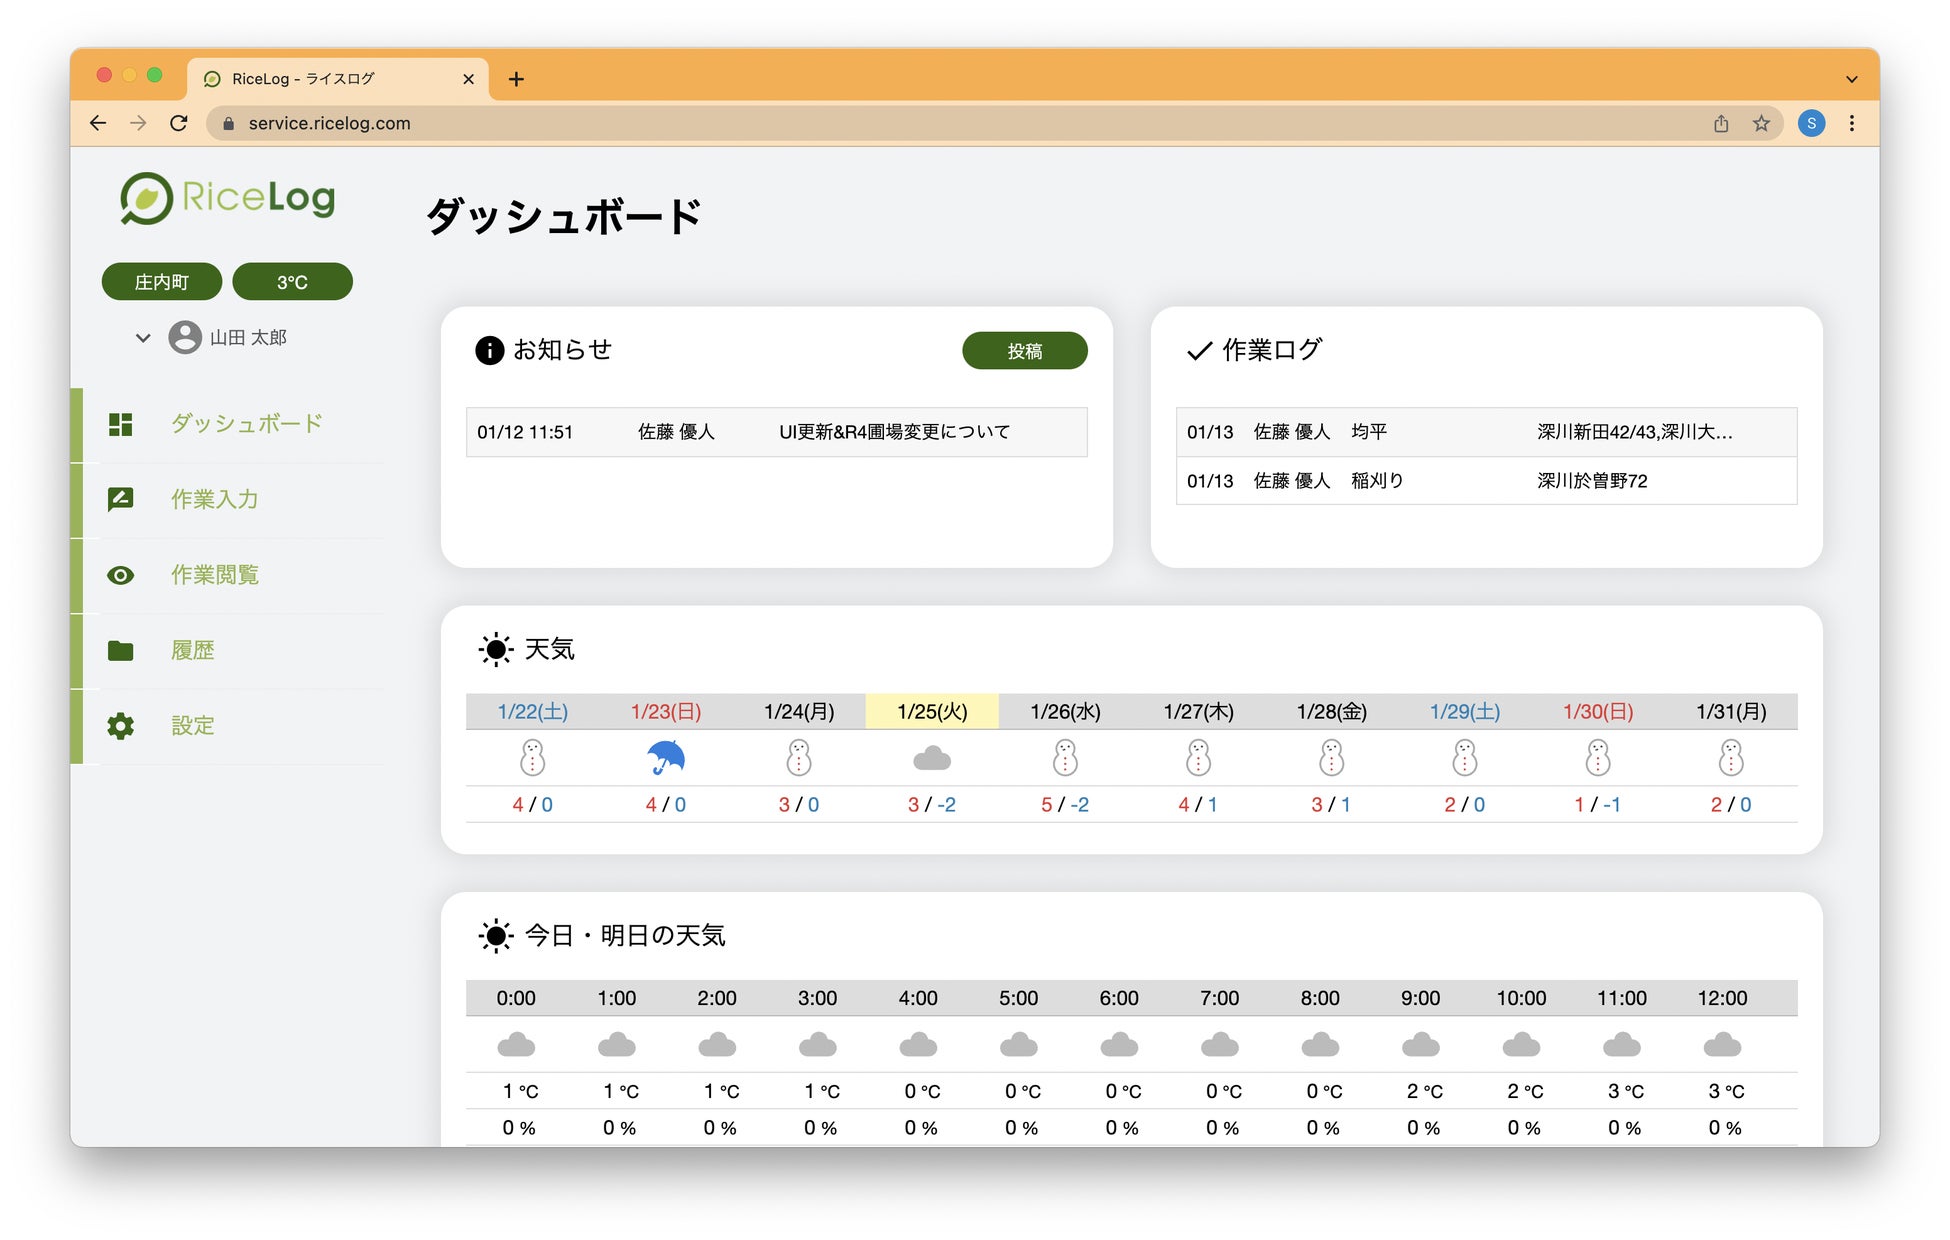Open Chrome's three-dot menu
The image size is (1950, 1240).
pos(1852,123)
